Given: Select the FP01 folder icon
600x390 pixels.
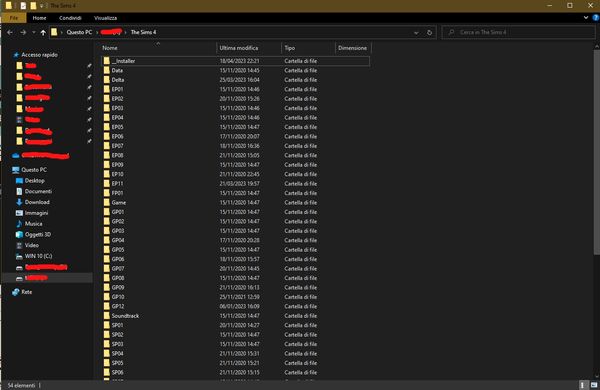Looking at the screenshot, I should point(107,193).
